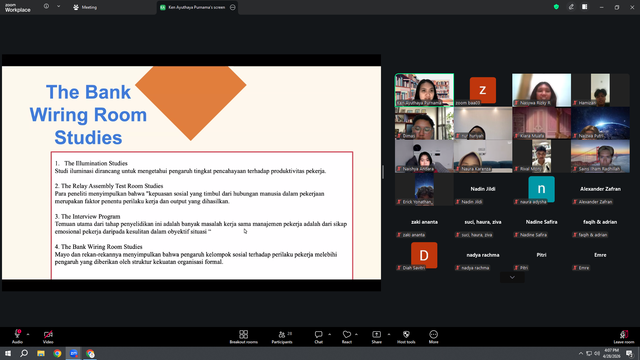
Task: Open taskbar clock showing 4:07 PM
Action: [611, 353]
